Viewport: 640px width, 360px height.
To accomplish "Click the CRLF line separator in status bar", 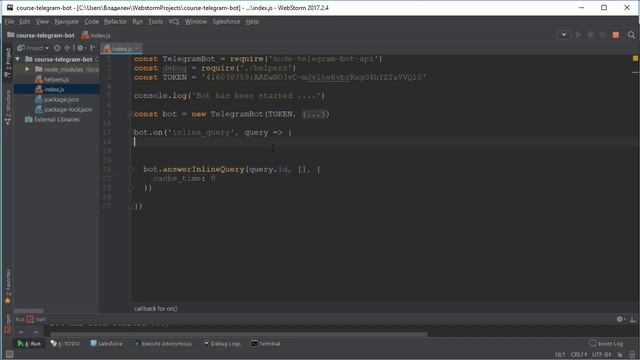I will (x=579, y=355).
